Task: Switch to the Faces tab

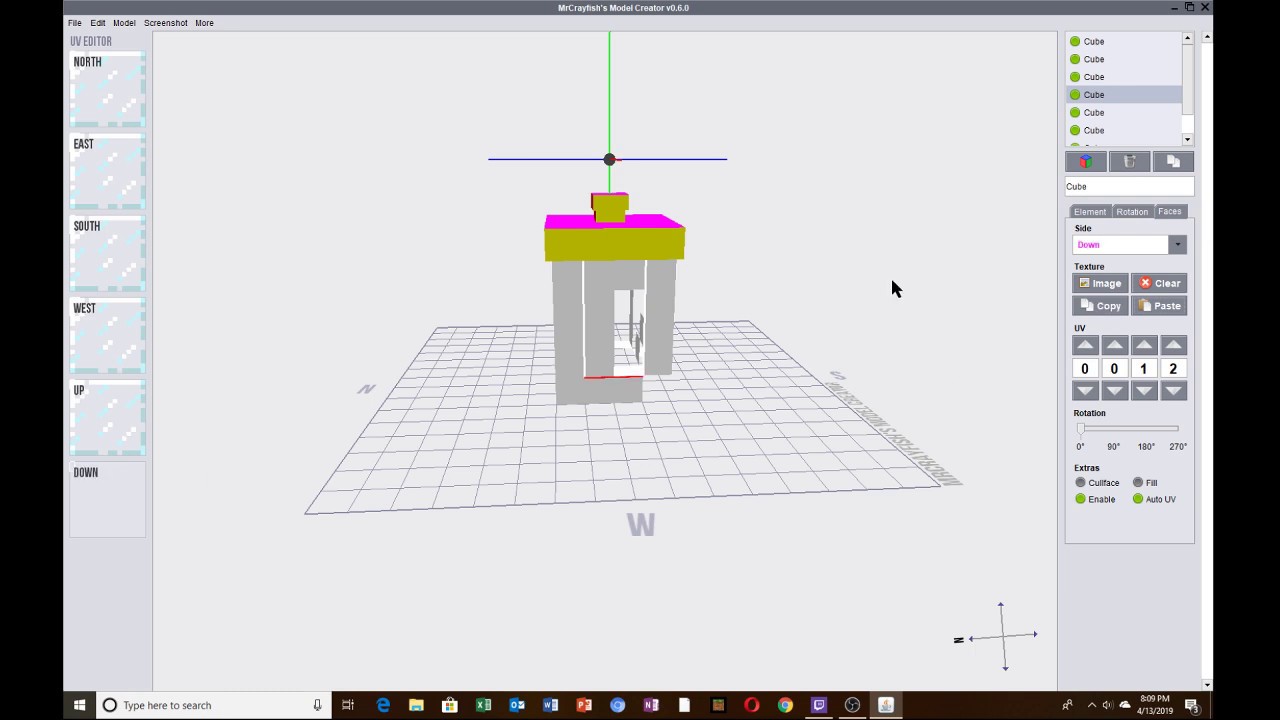Action: [x=1169, y=211]
